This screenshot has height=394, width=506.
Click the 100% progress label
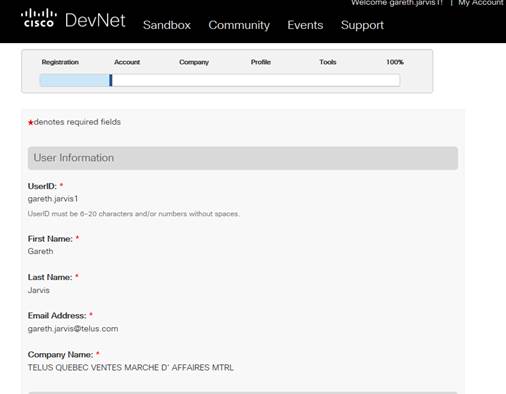[395, 62]
